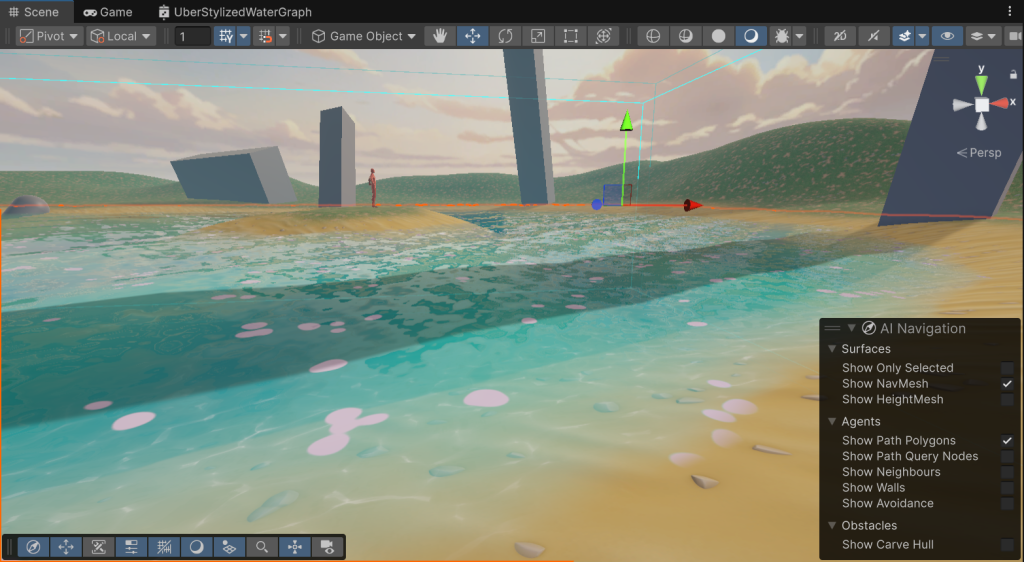Open the camera overlay button in bottom bar
This screenshot has width=1024, height=562.
(326, 547)
